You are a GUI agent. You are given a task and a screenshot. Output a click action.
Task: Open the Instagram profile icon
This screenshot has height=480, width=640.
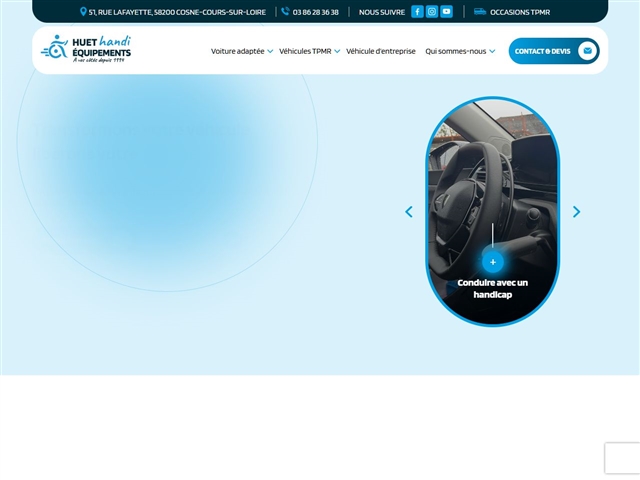point(432,12)
